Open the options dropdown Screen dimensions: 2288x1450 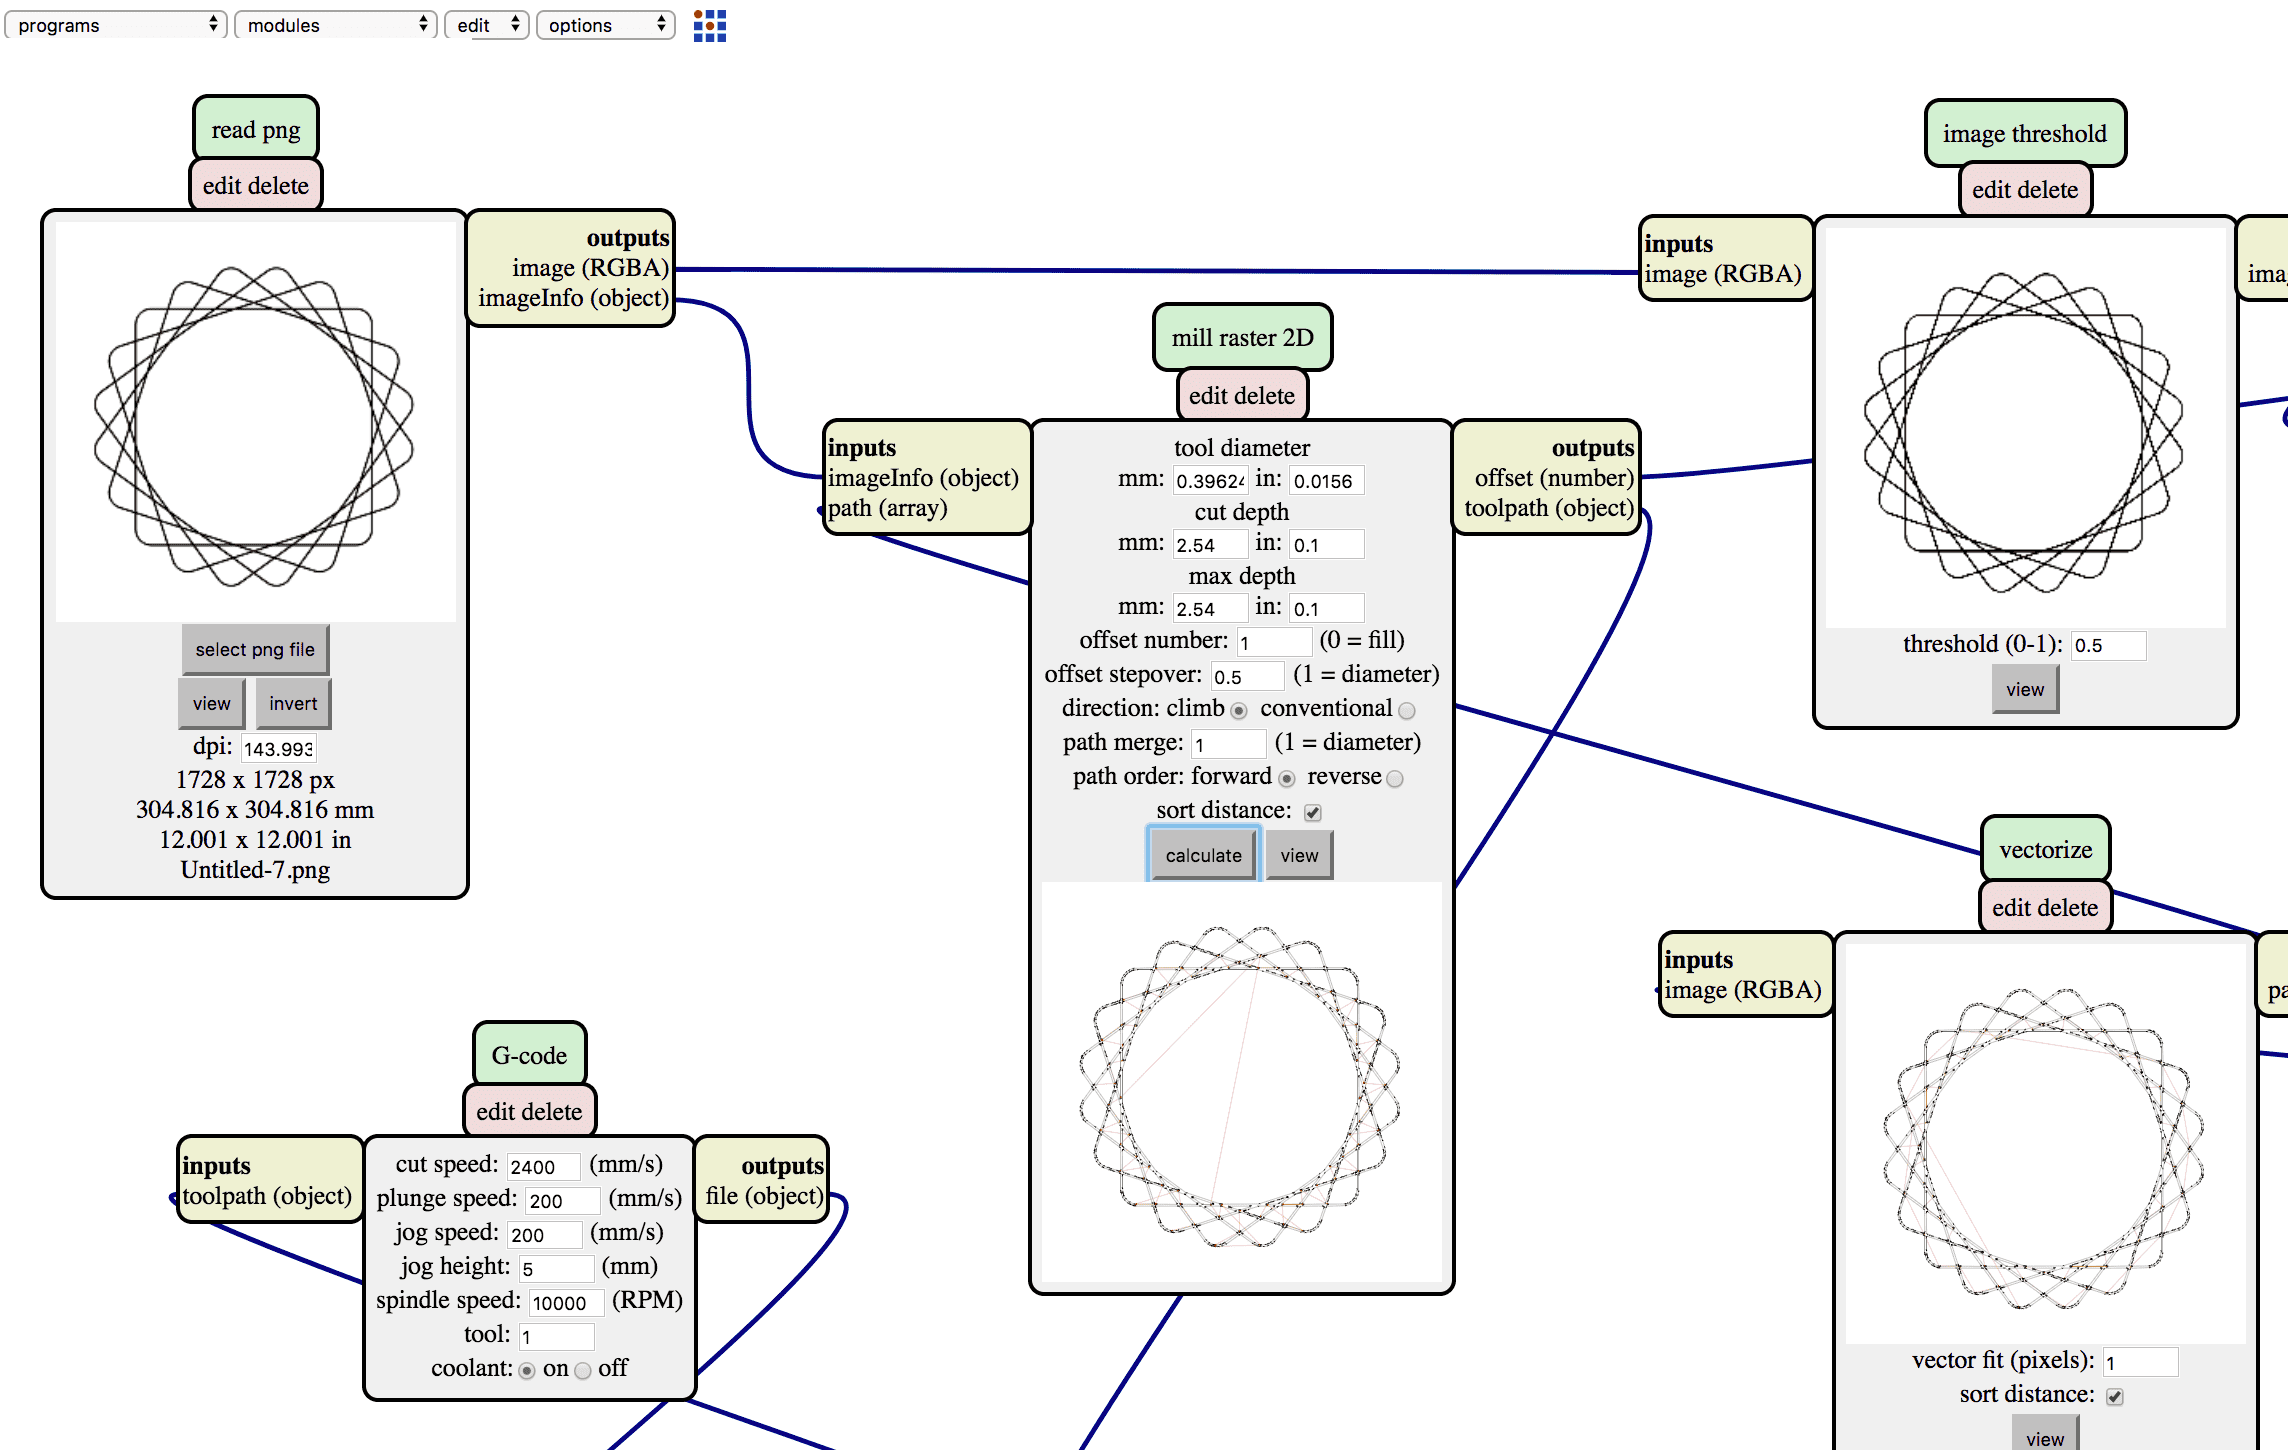coord(605,25)
